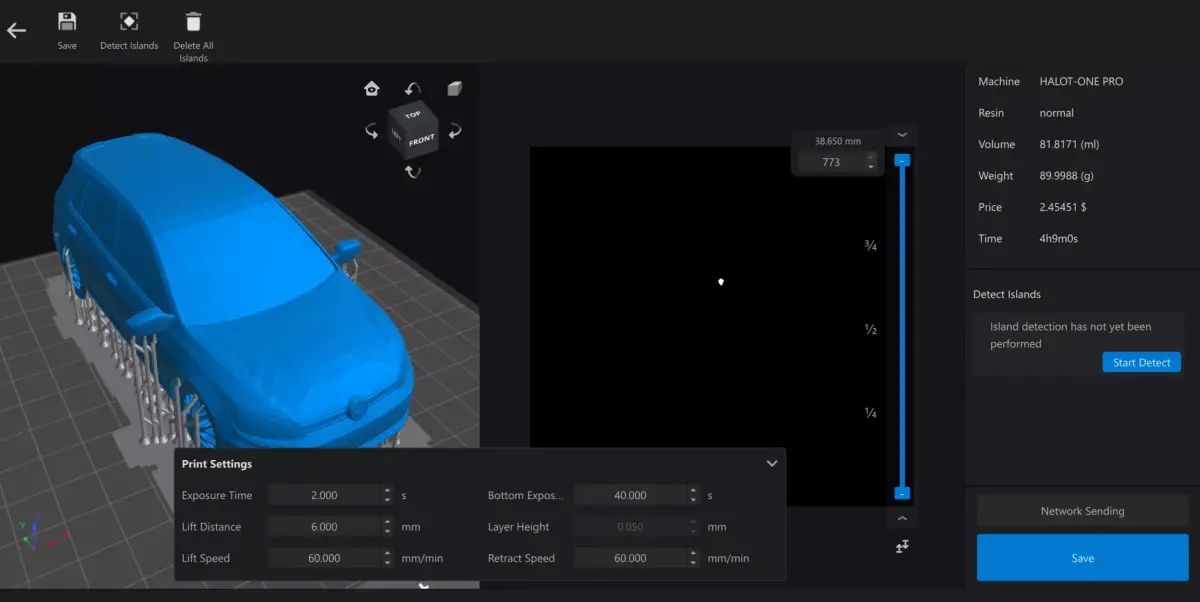Click the layer number field showing 773

tap(831, 161)
